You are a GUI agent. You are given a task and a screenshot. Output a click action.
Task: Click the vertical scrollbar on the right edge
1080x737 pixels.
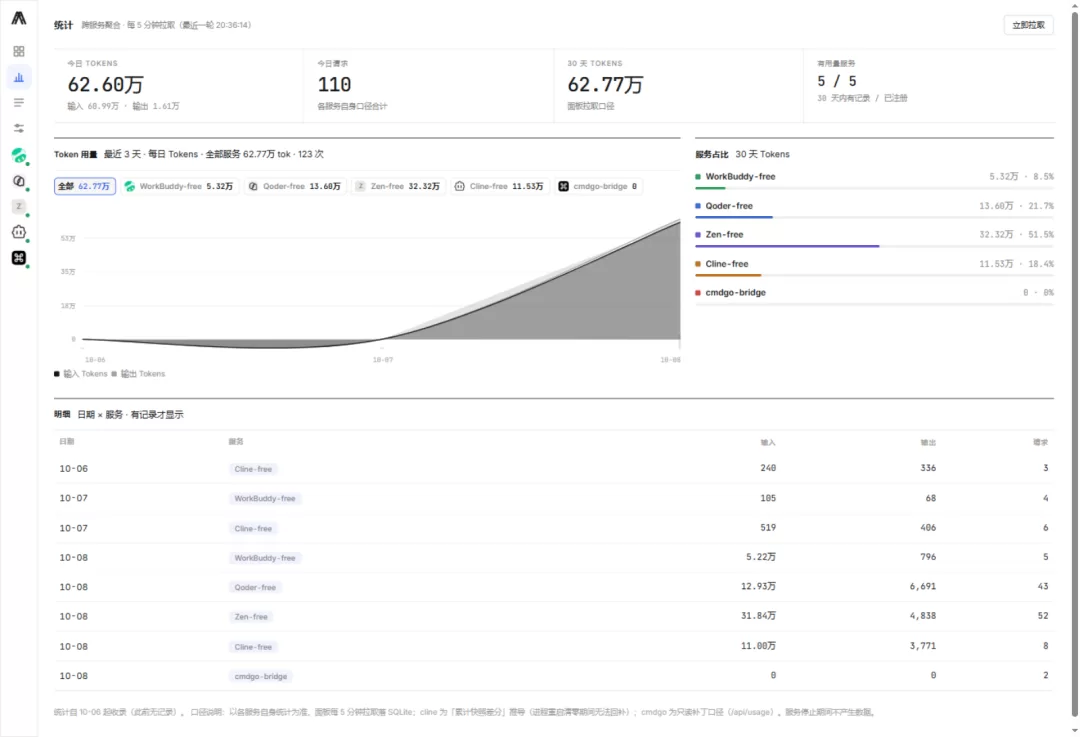[1074, 365]
